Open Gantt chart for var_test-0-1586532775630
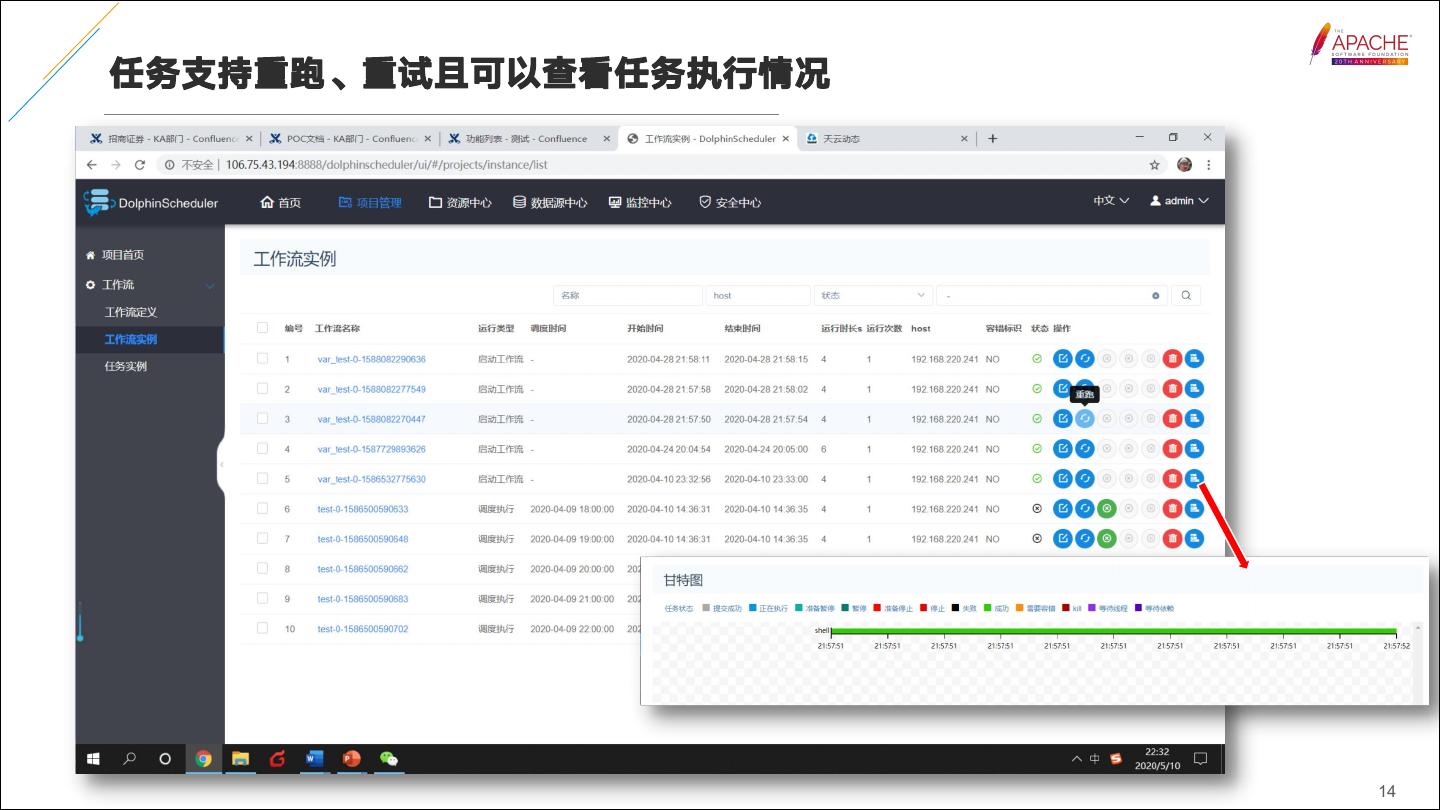1440x810 pixels. pyautogui.click(x=1194, y=479)
